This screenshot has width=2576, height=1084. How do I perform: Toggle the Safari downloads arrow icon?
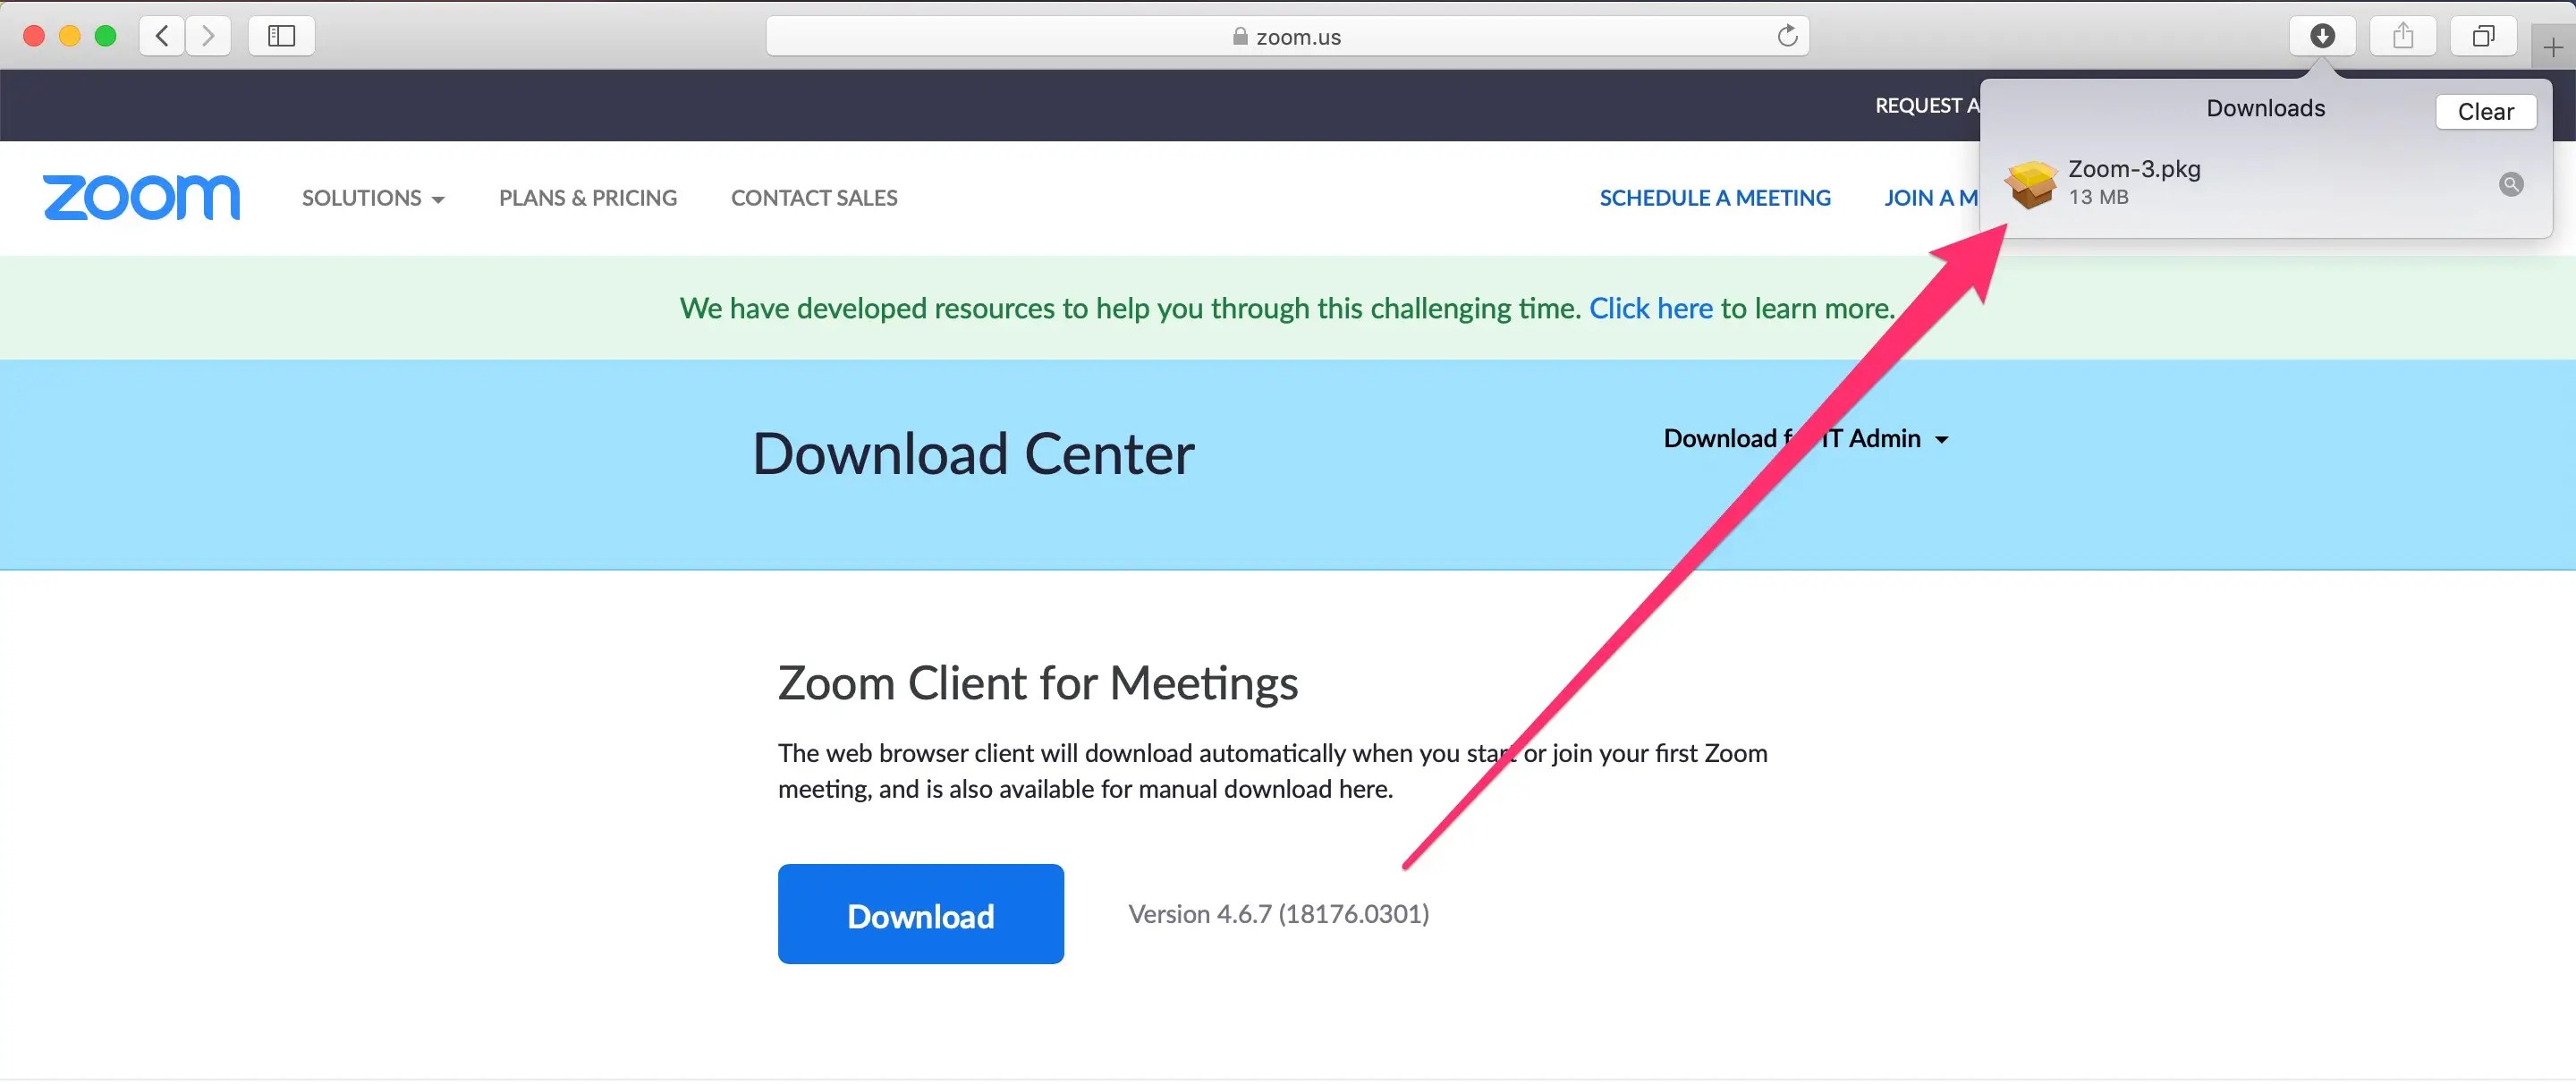coord(2322,36)
